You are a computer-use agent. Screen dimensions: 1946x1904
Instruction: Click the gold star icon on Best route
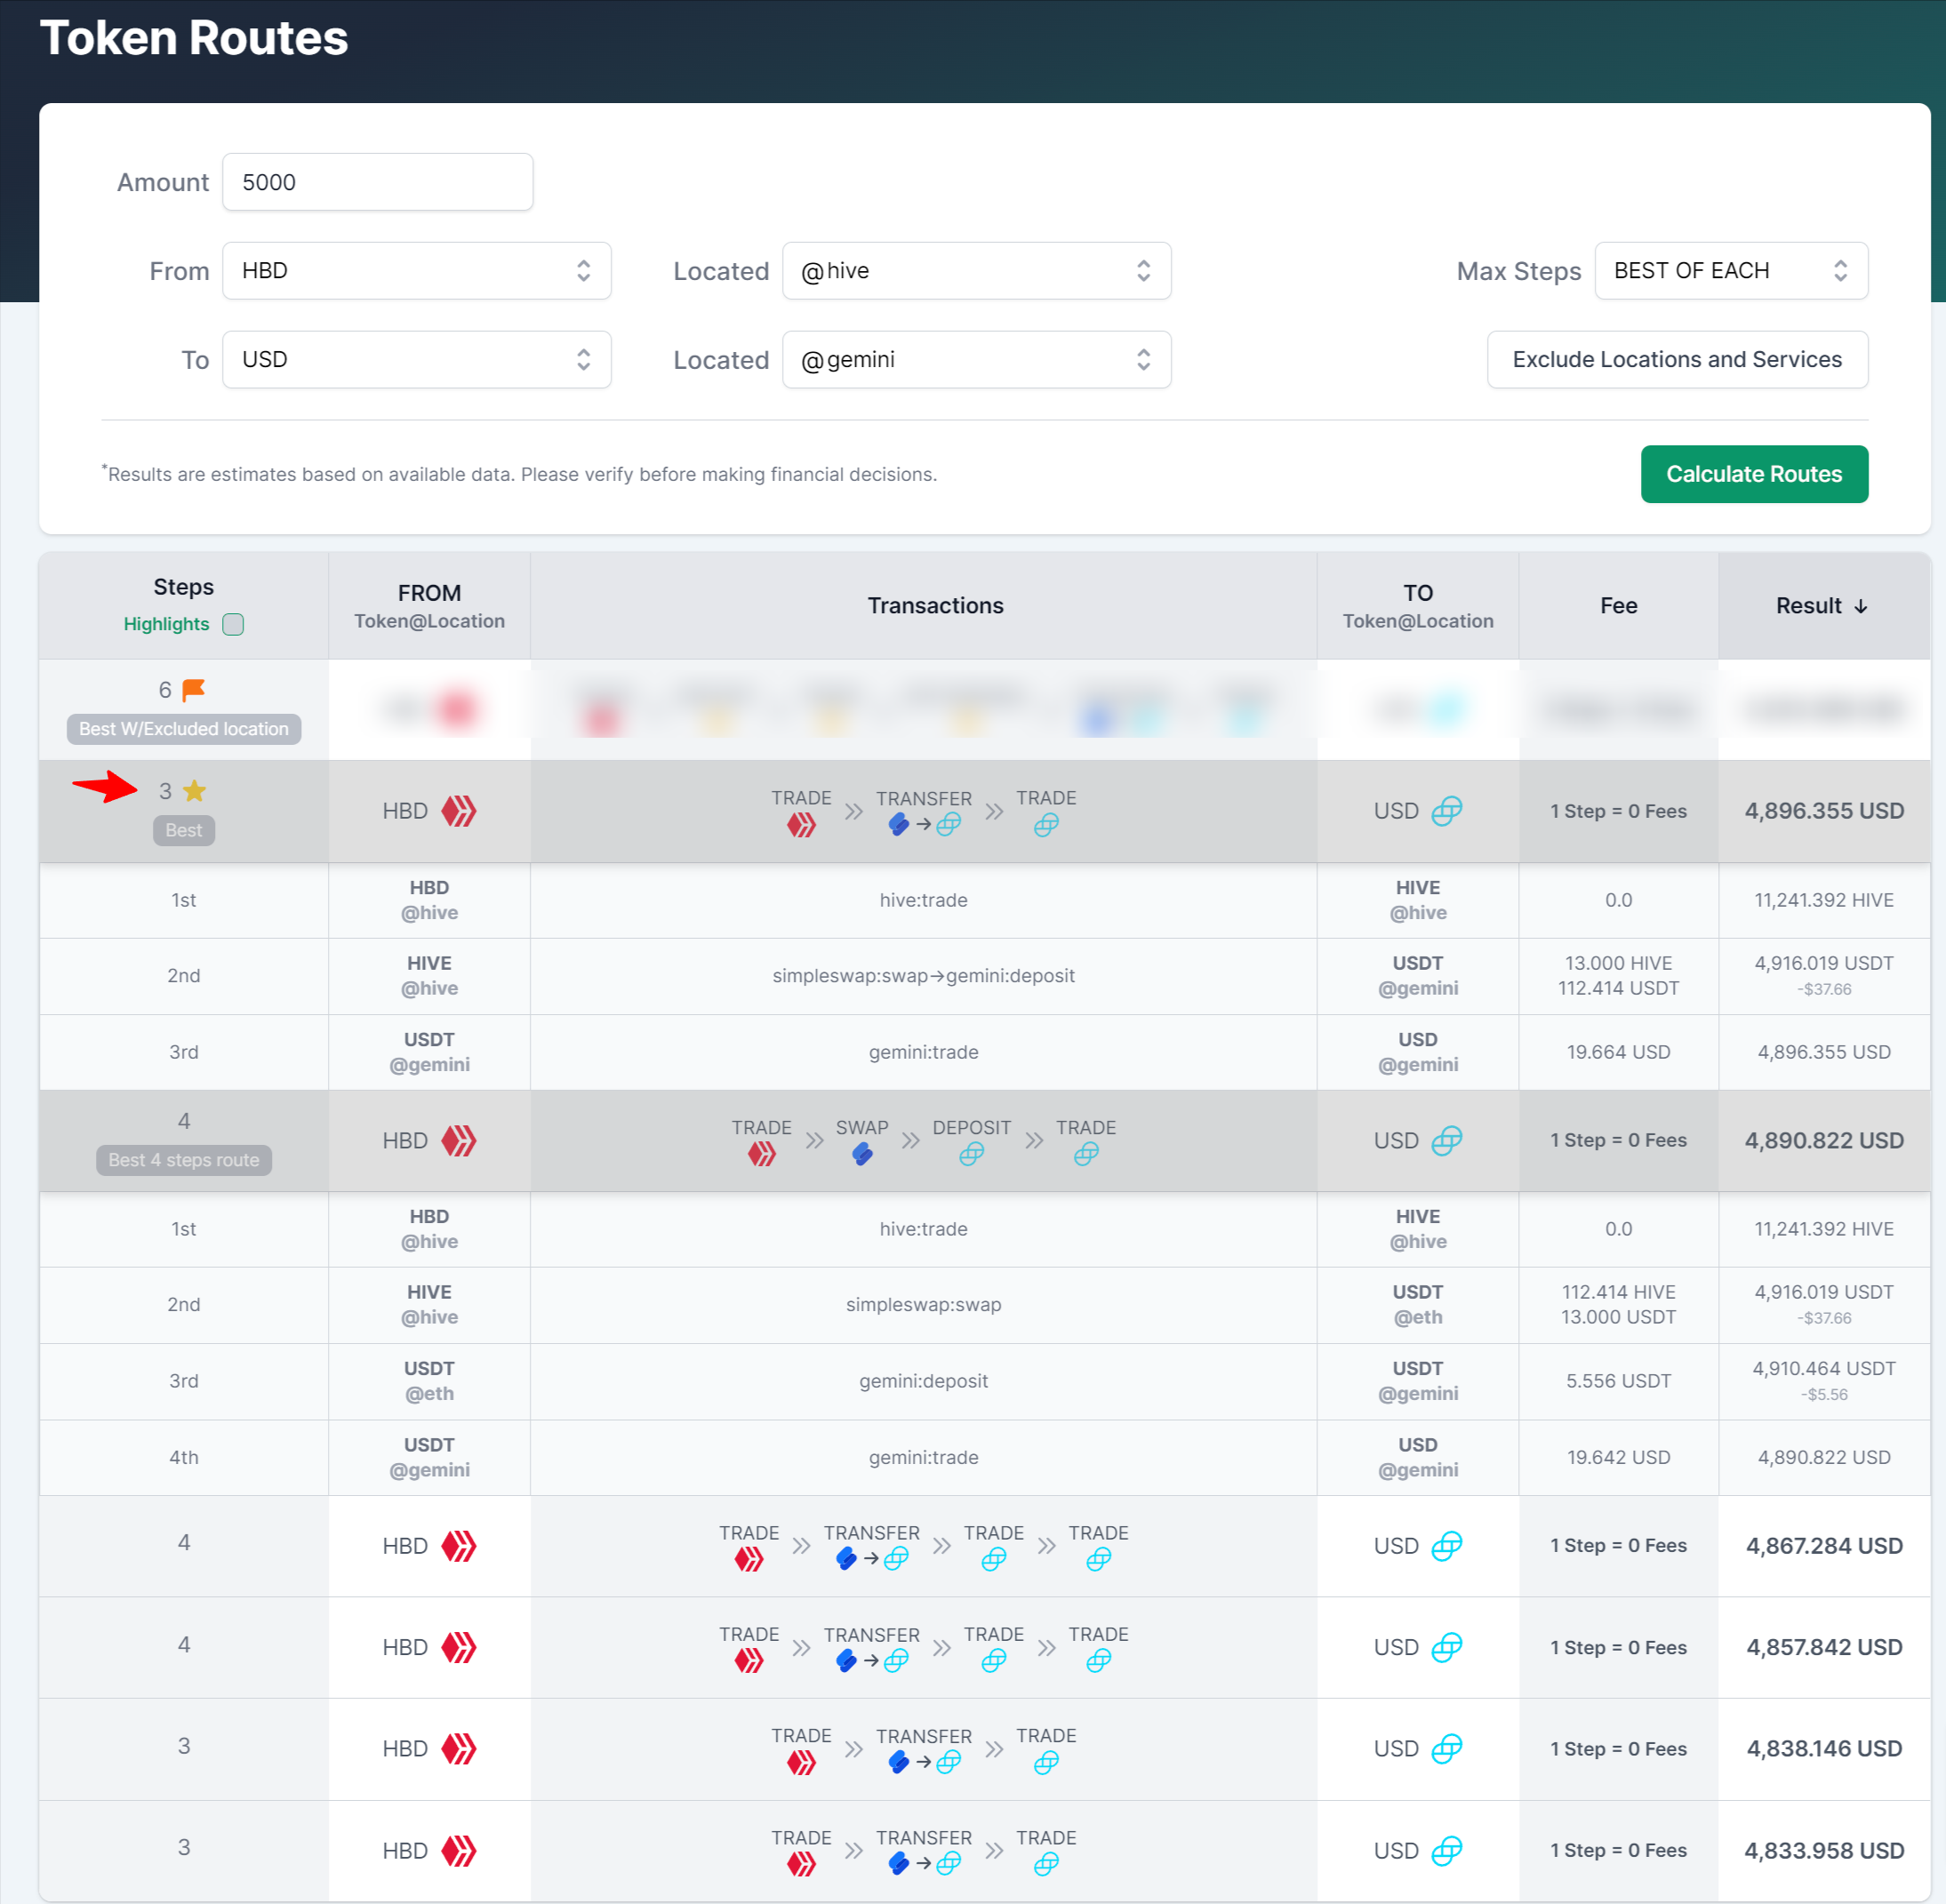click(195, 791)
